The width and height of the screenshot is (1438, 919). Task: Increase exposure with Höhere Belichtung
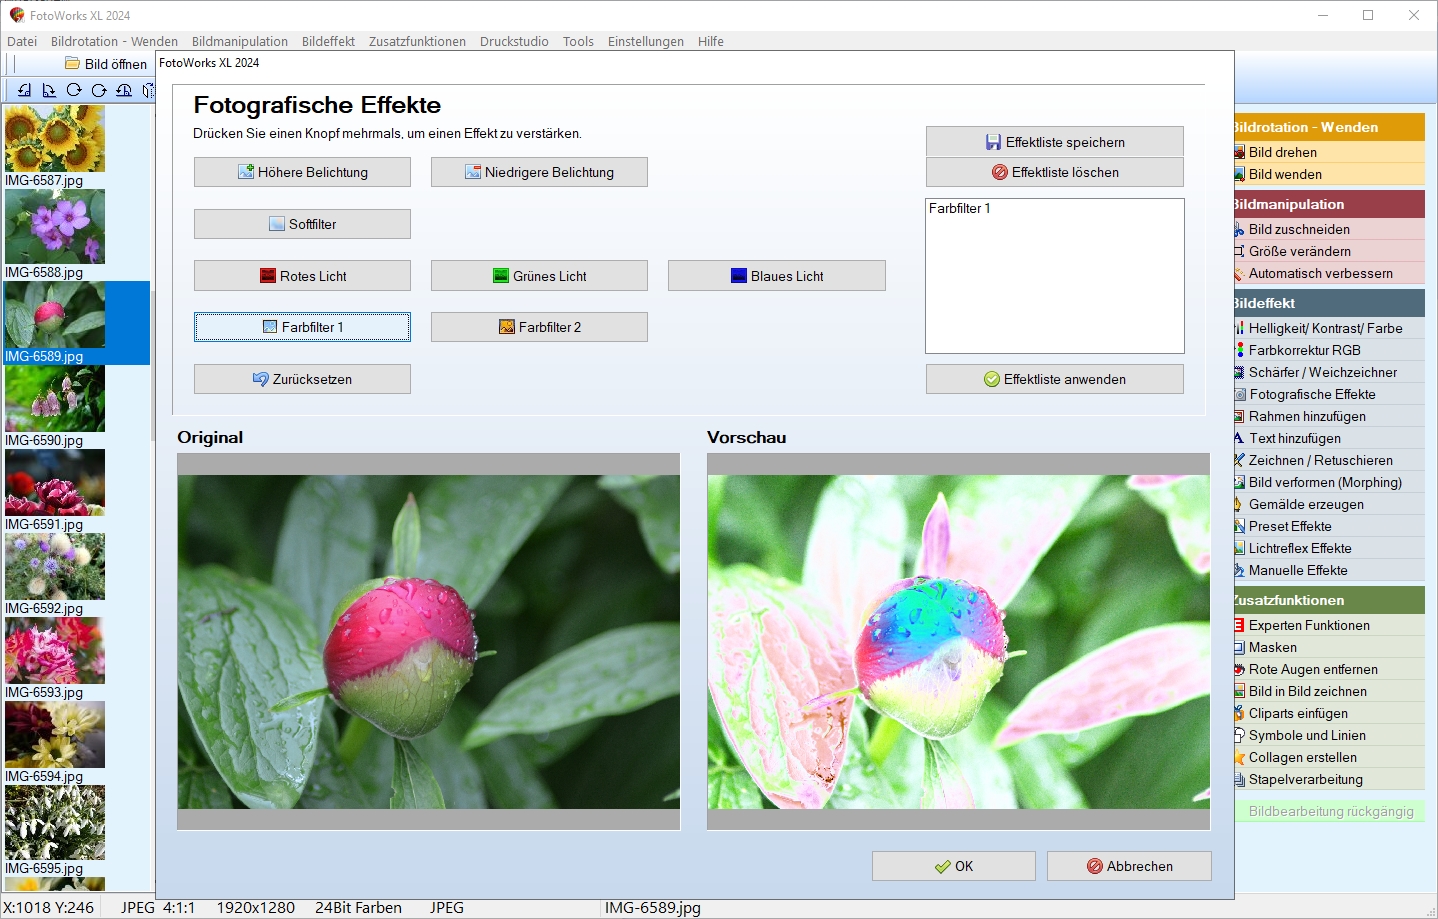pos(302,172)
